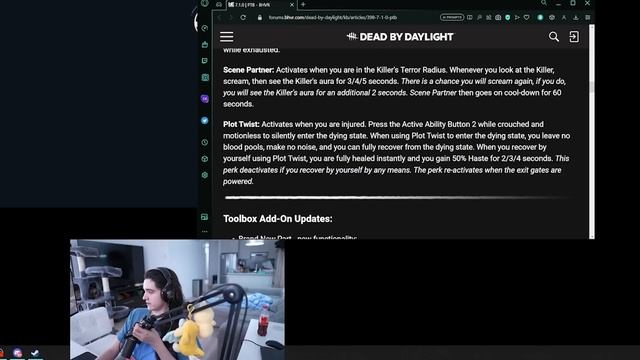Open Settings gear icon in sidebar
Screen dimensions: 640x360
pyautogui.click(x=205, y=175)
